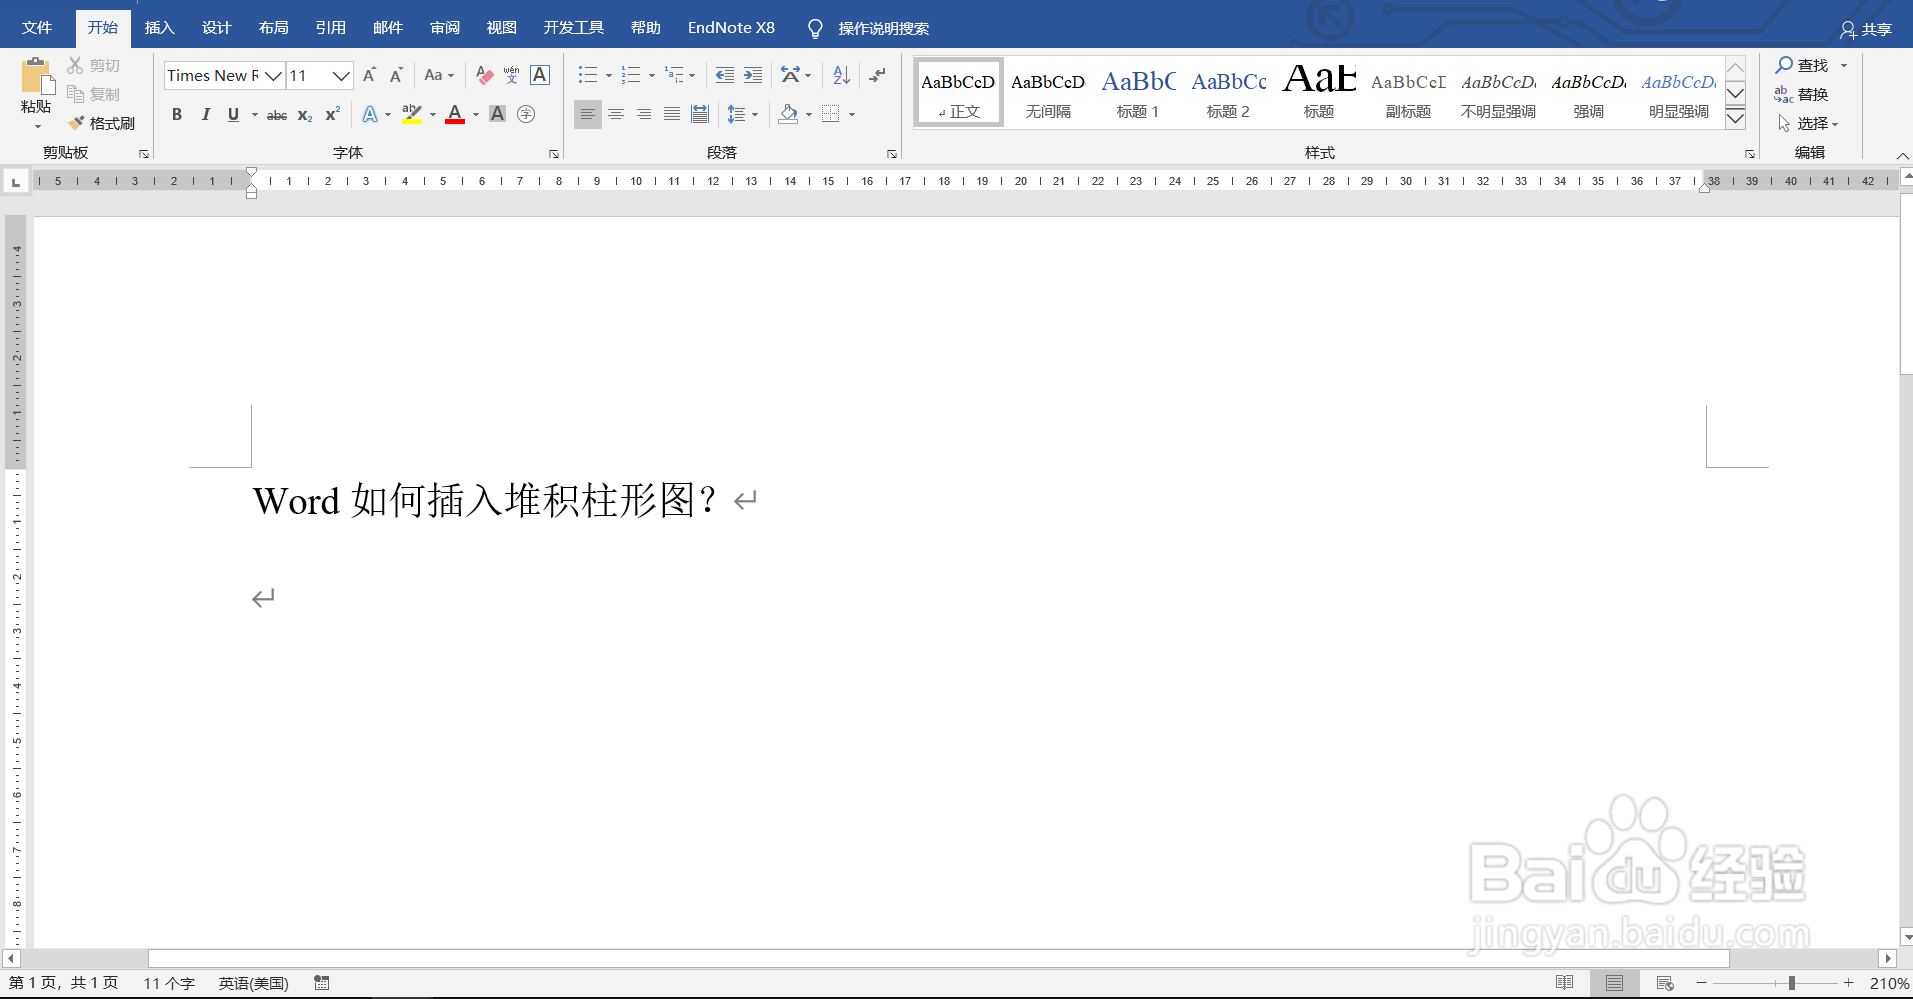Screen dimensions: 1913x999
Task: Toggle superscript x² formatting
Action: tap(333, 114)
